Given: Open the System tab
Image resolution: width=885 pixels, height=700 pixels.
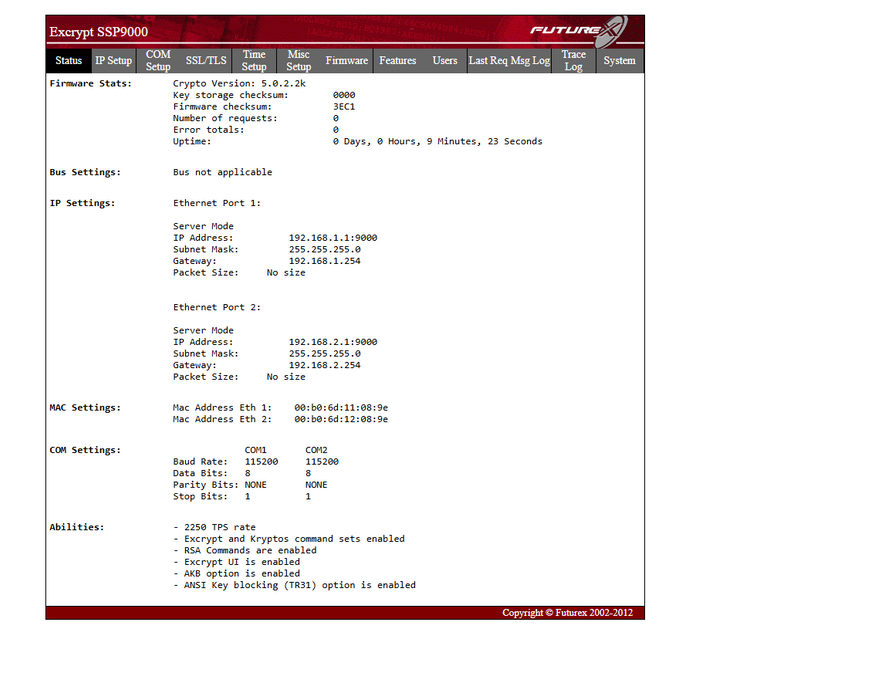Looking at the screenshot, I should click(x=620, y=60).
